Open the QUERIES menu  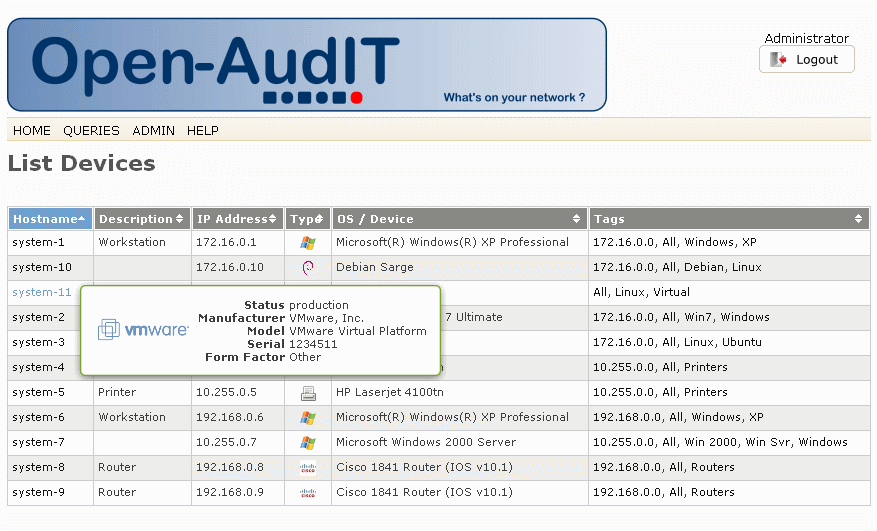coord(91,131)
